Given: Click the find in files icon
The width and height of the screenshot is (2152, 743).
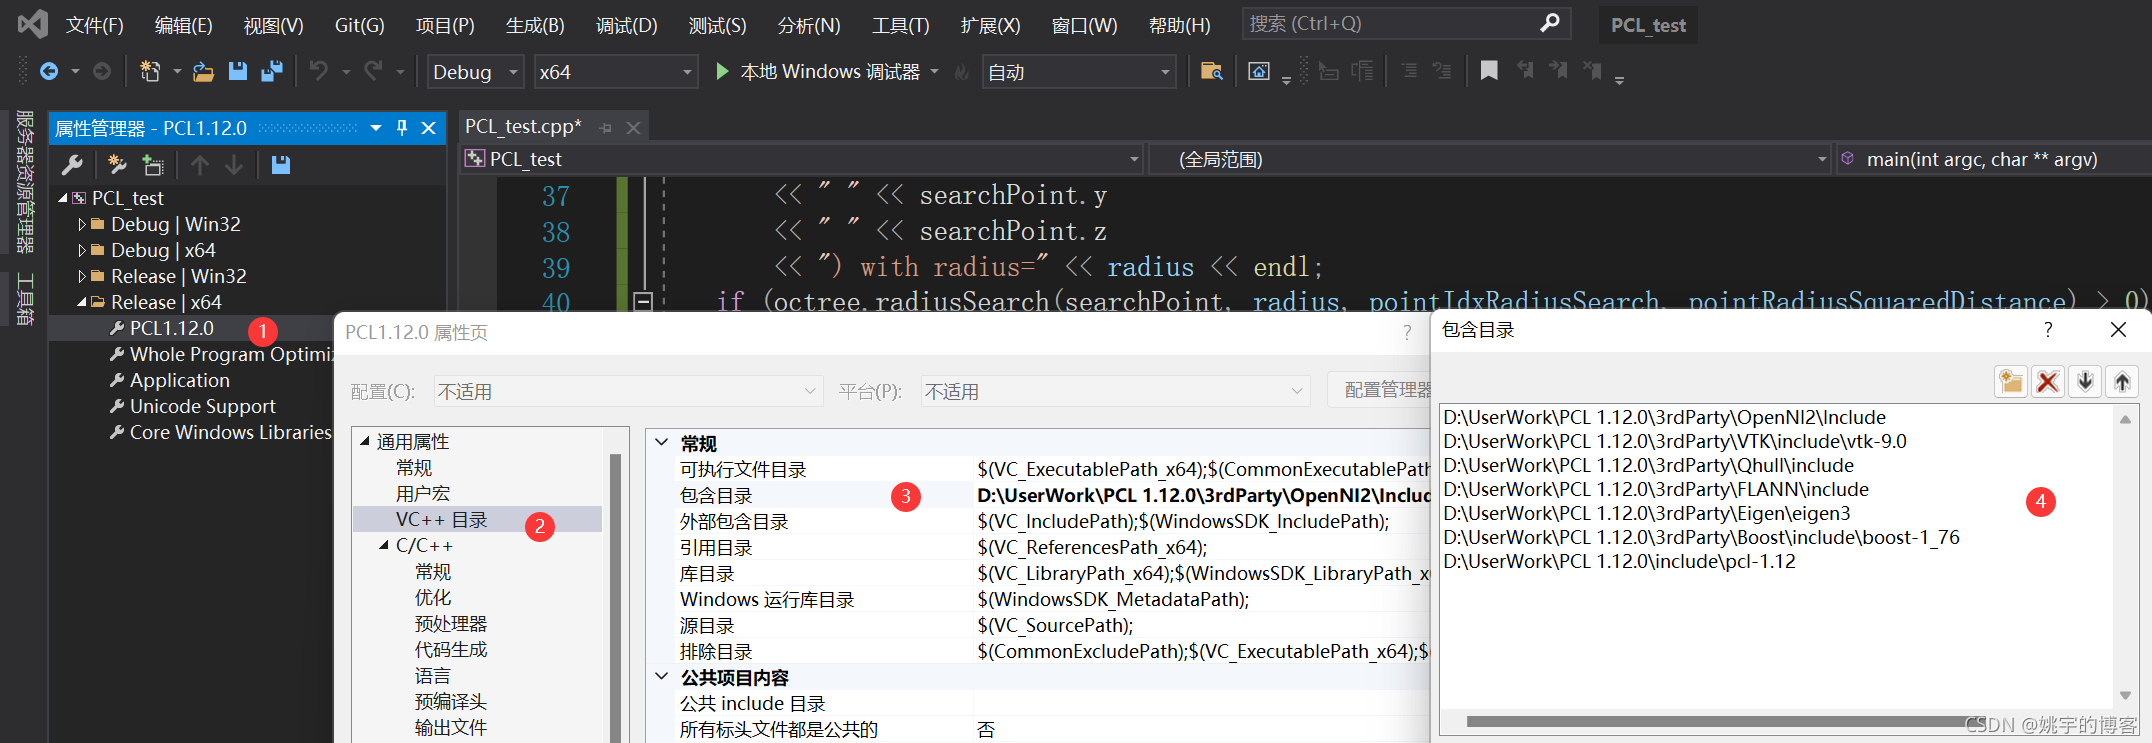Looking at the screenshot, I should click(x=1211, y=71).
